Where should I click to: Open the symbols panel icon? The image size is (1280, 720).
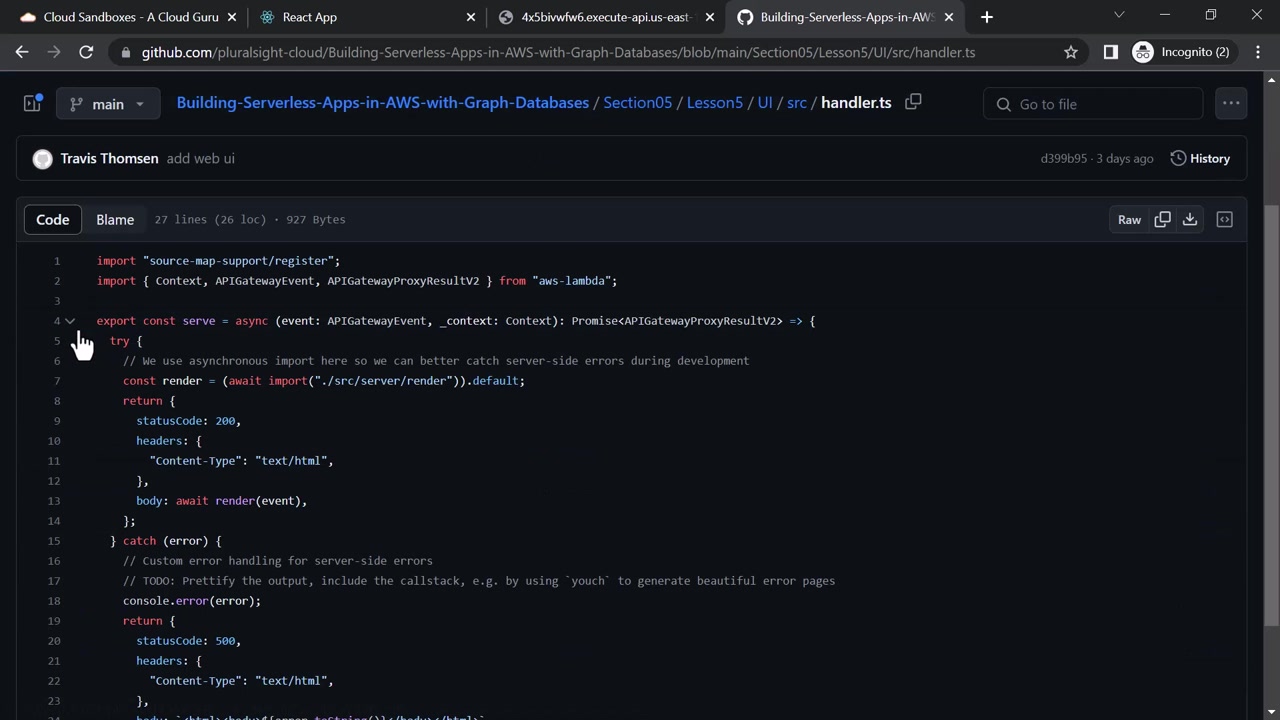pos(1224,219)
